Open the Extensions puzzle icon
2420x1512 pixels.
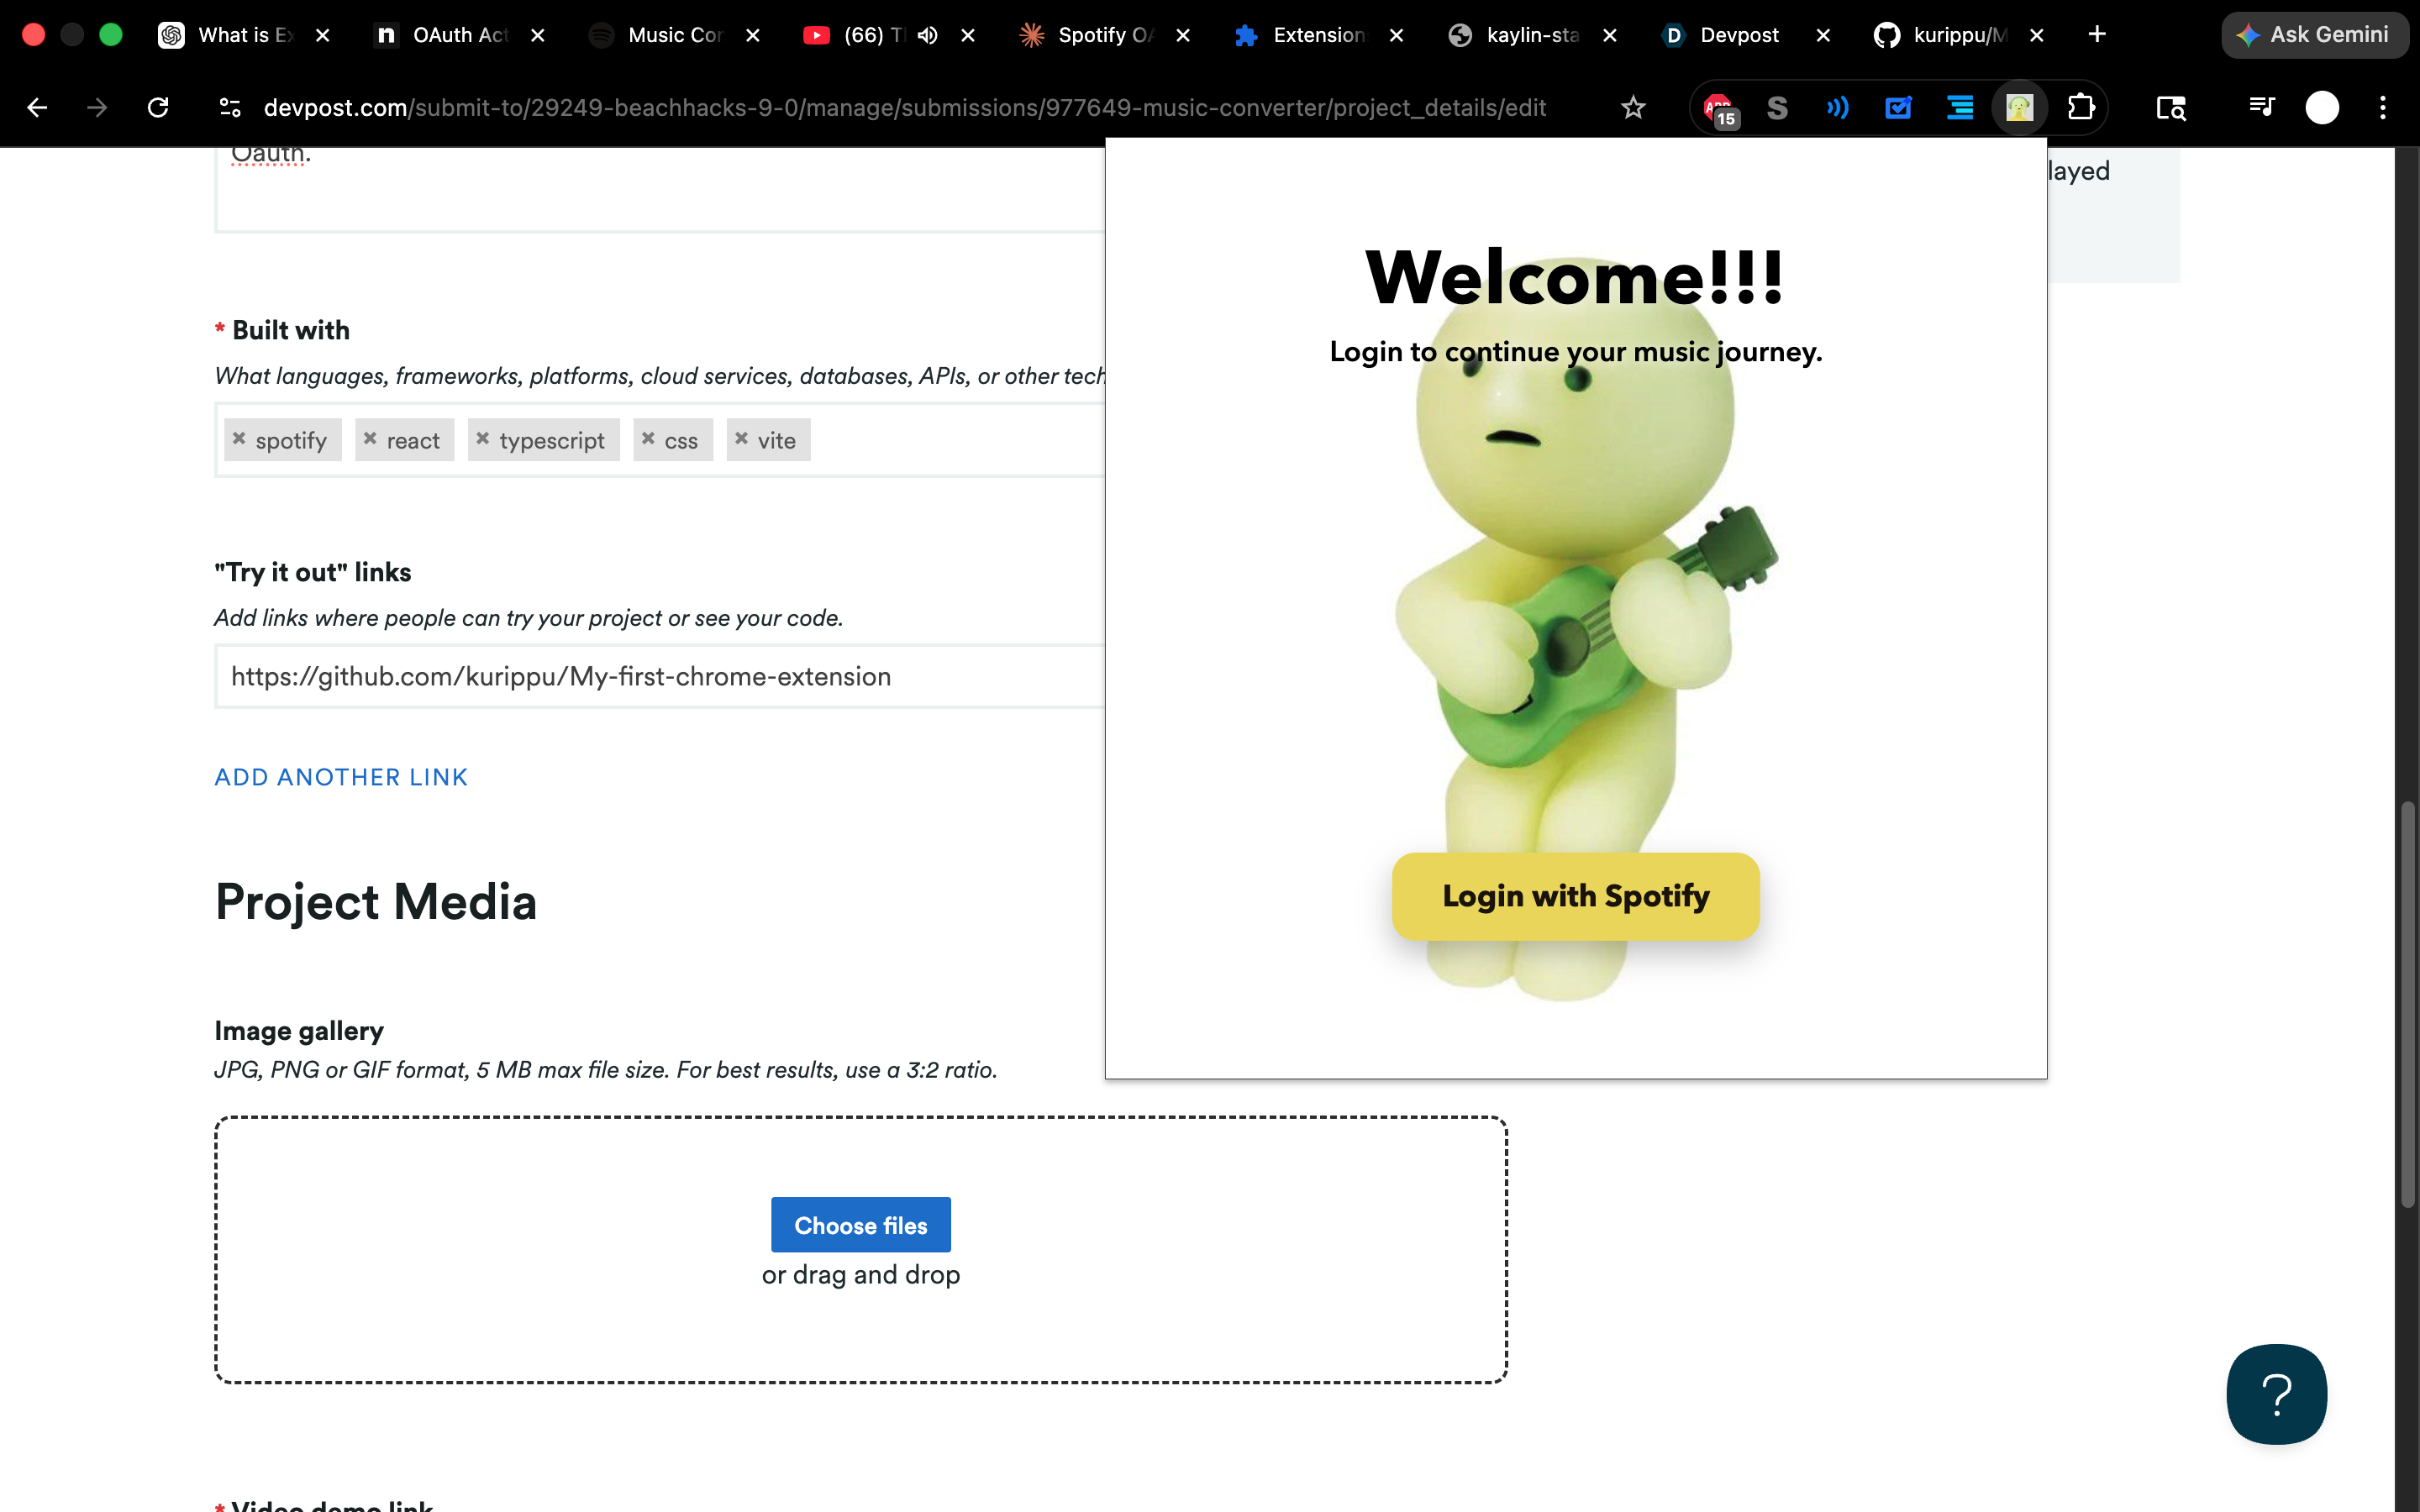(x=2081, y=107)
